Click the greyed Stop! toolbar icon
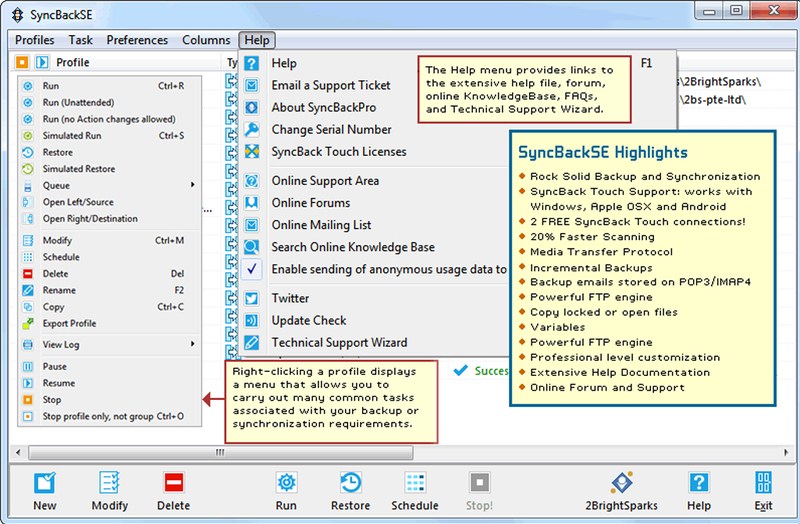Viewport: 800px width, 524px height. [x=479, y=483]
